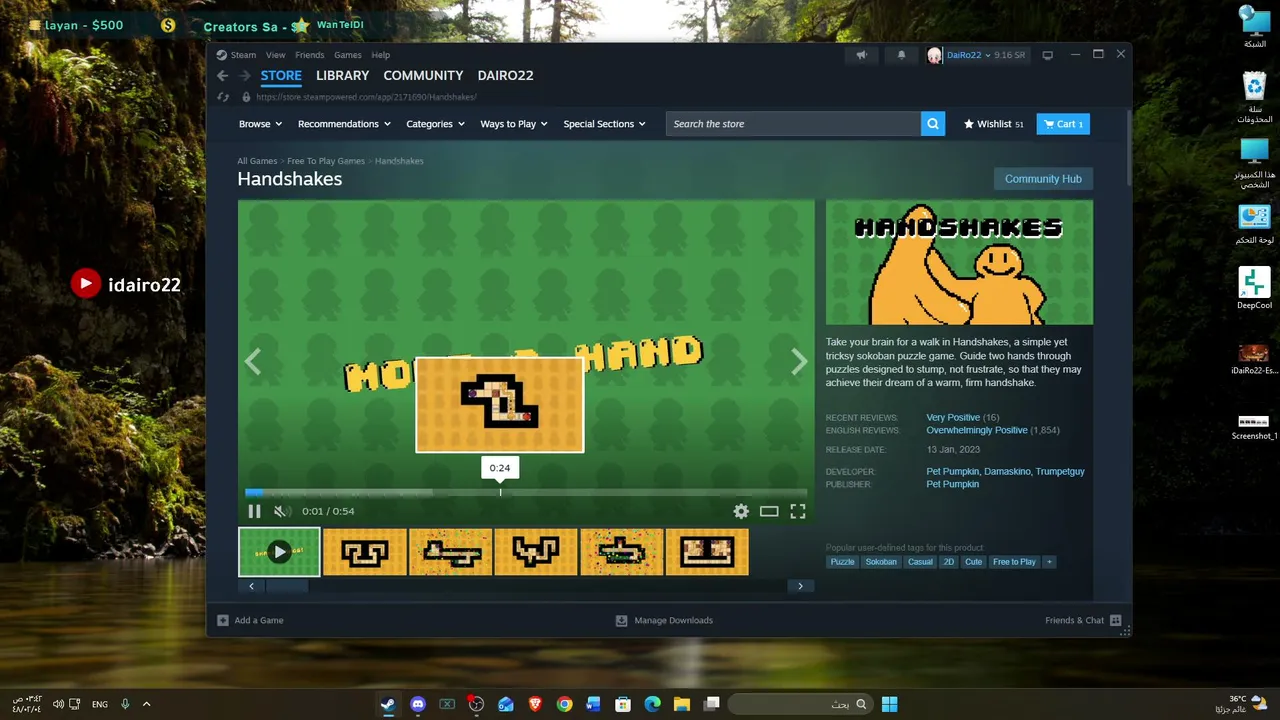Open Google Chrome from the taskbar
This screenshot has height=720, width=1280.
564,704
